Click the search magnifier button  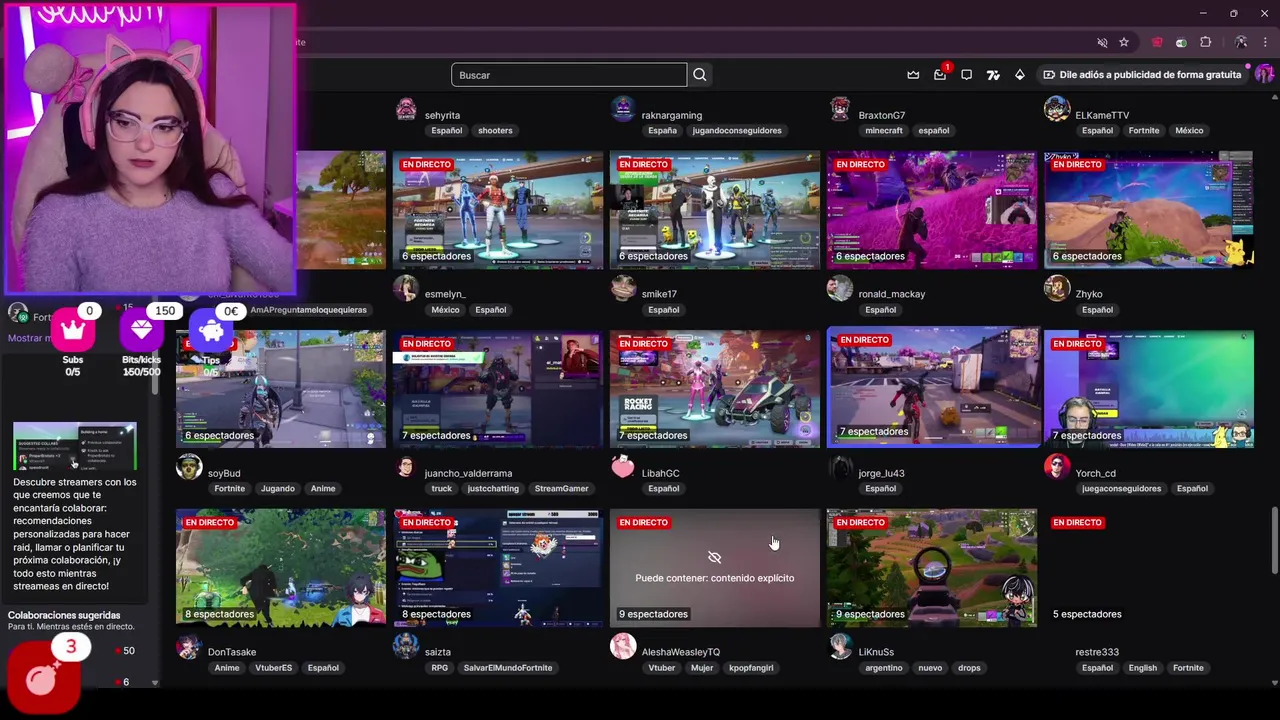point(700,75)
